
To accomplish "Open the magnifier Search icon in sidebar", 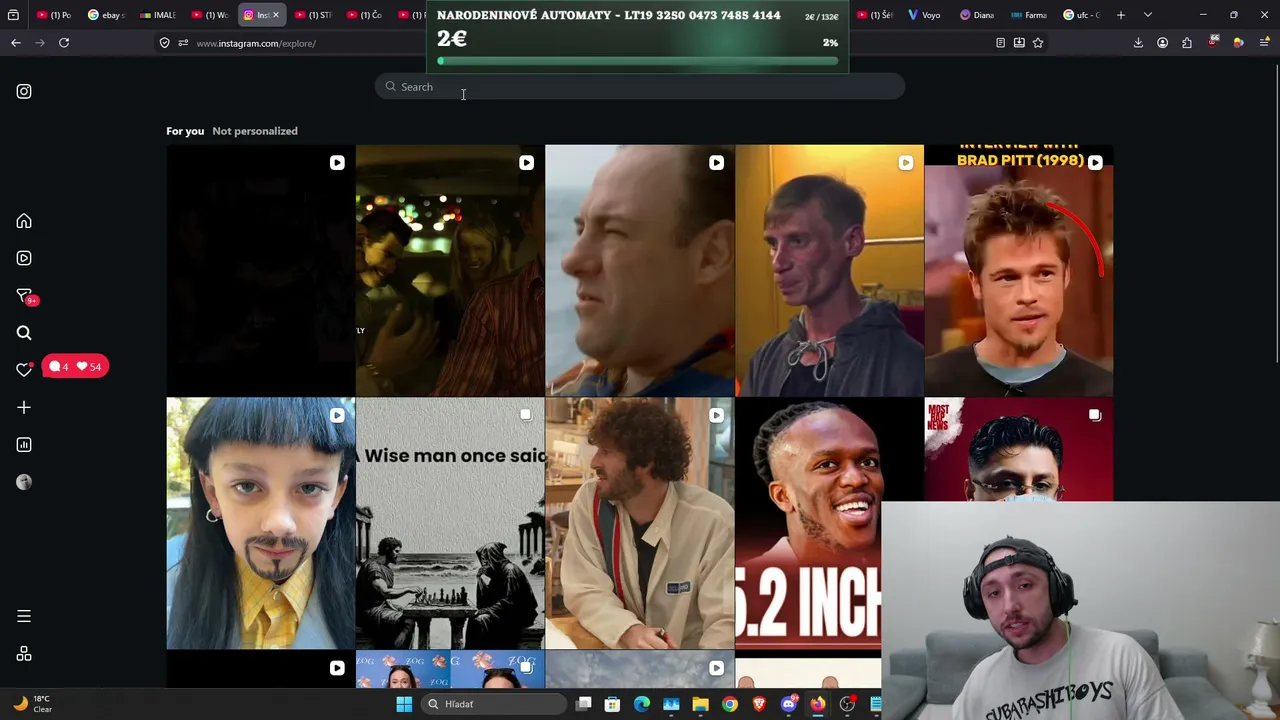I will [x=24, y=333].
